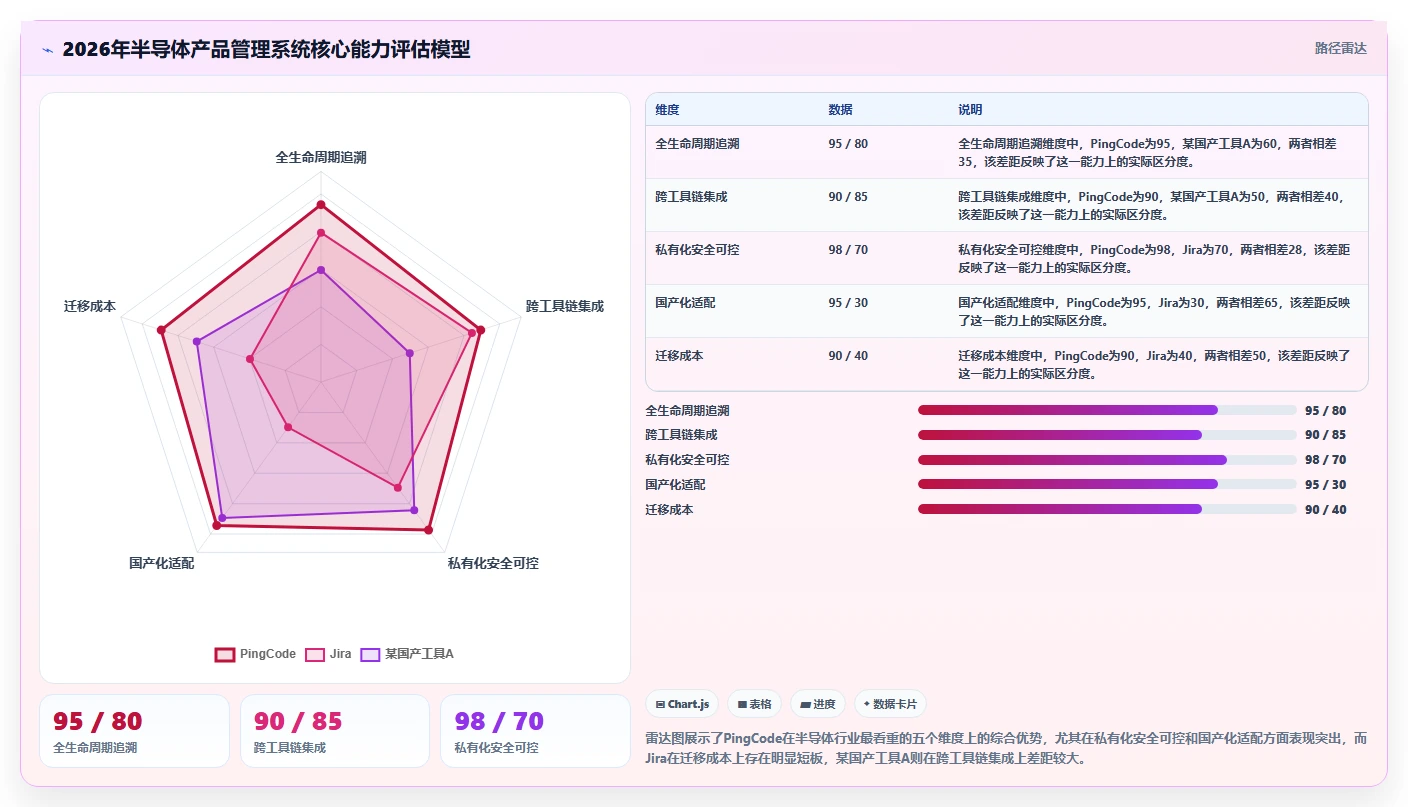Click 全生命周期追溯 radar axis label
Screen dimensions: 1408x807
[x=321, y=158]
